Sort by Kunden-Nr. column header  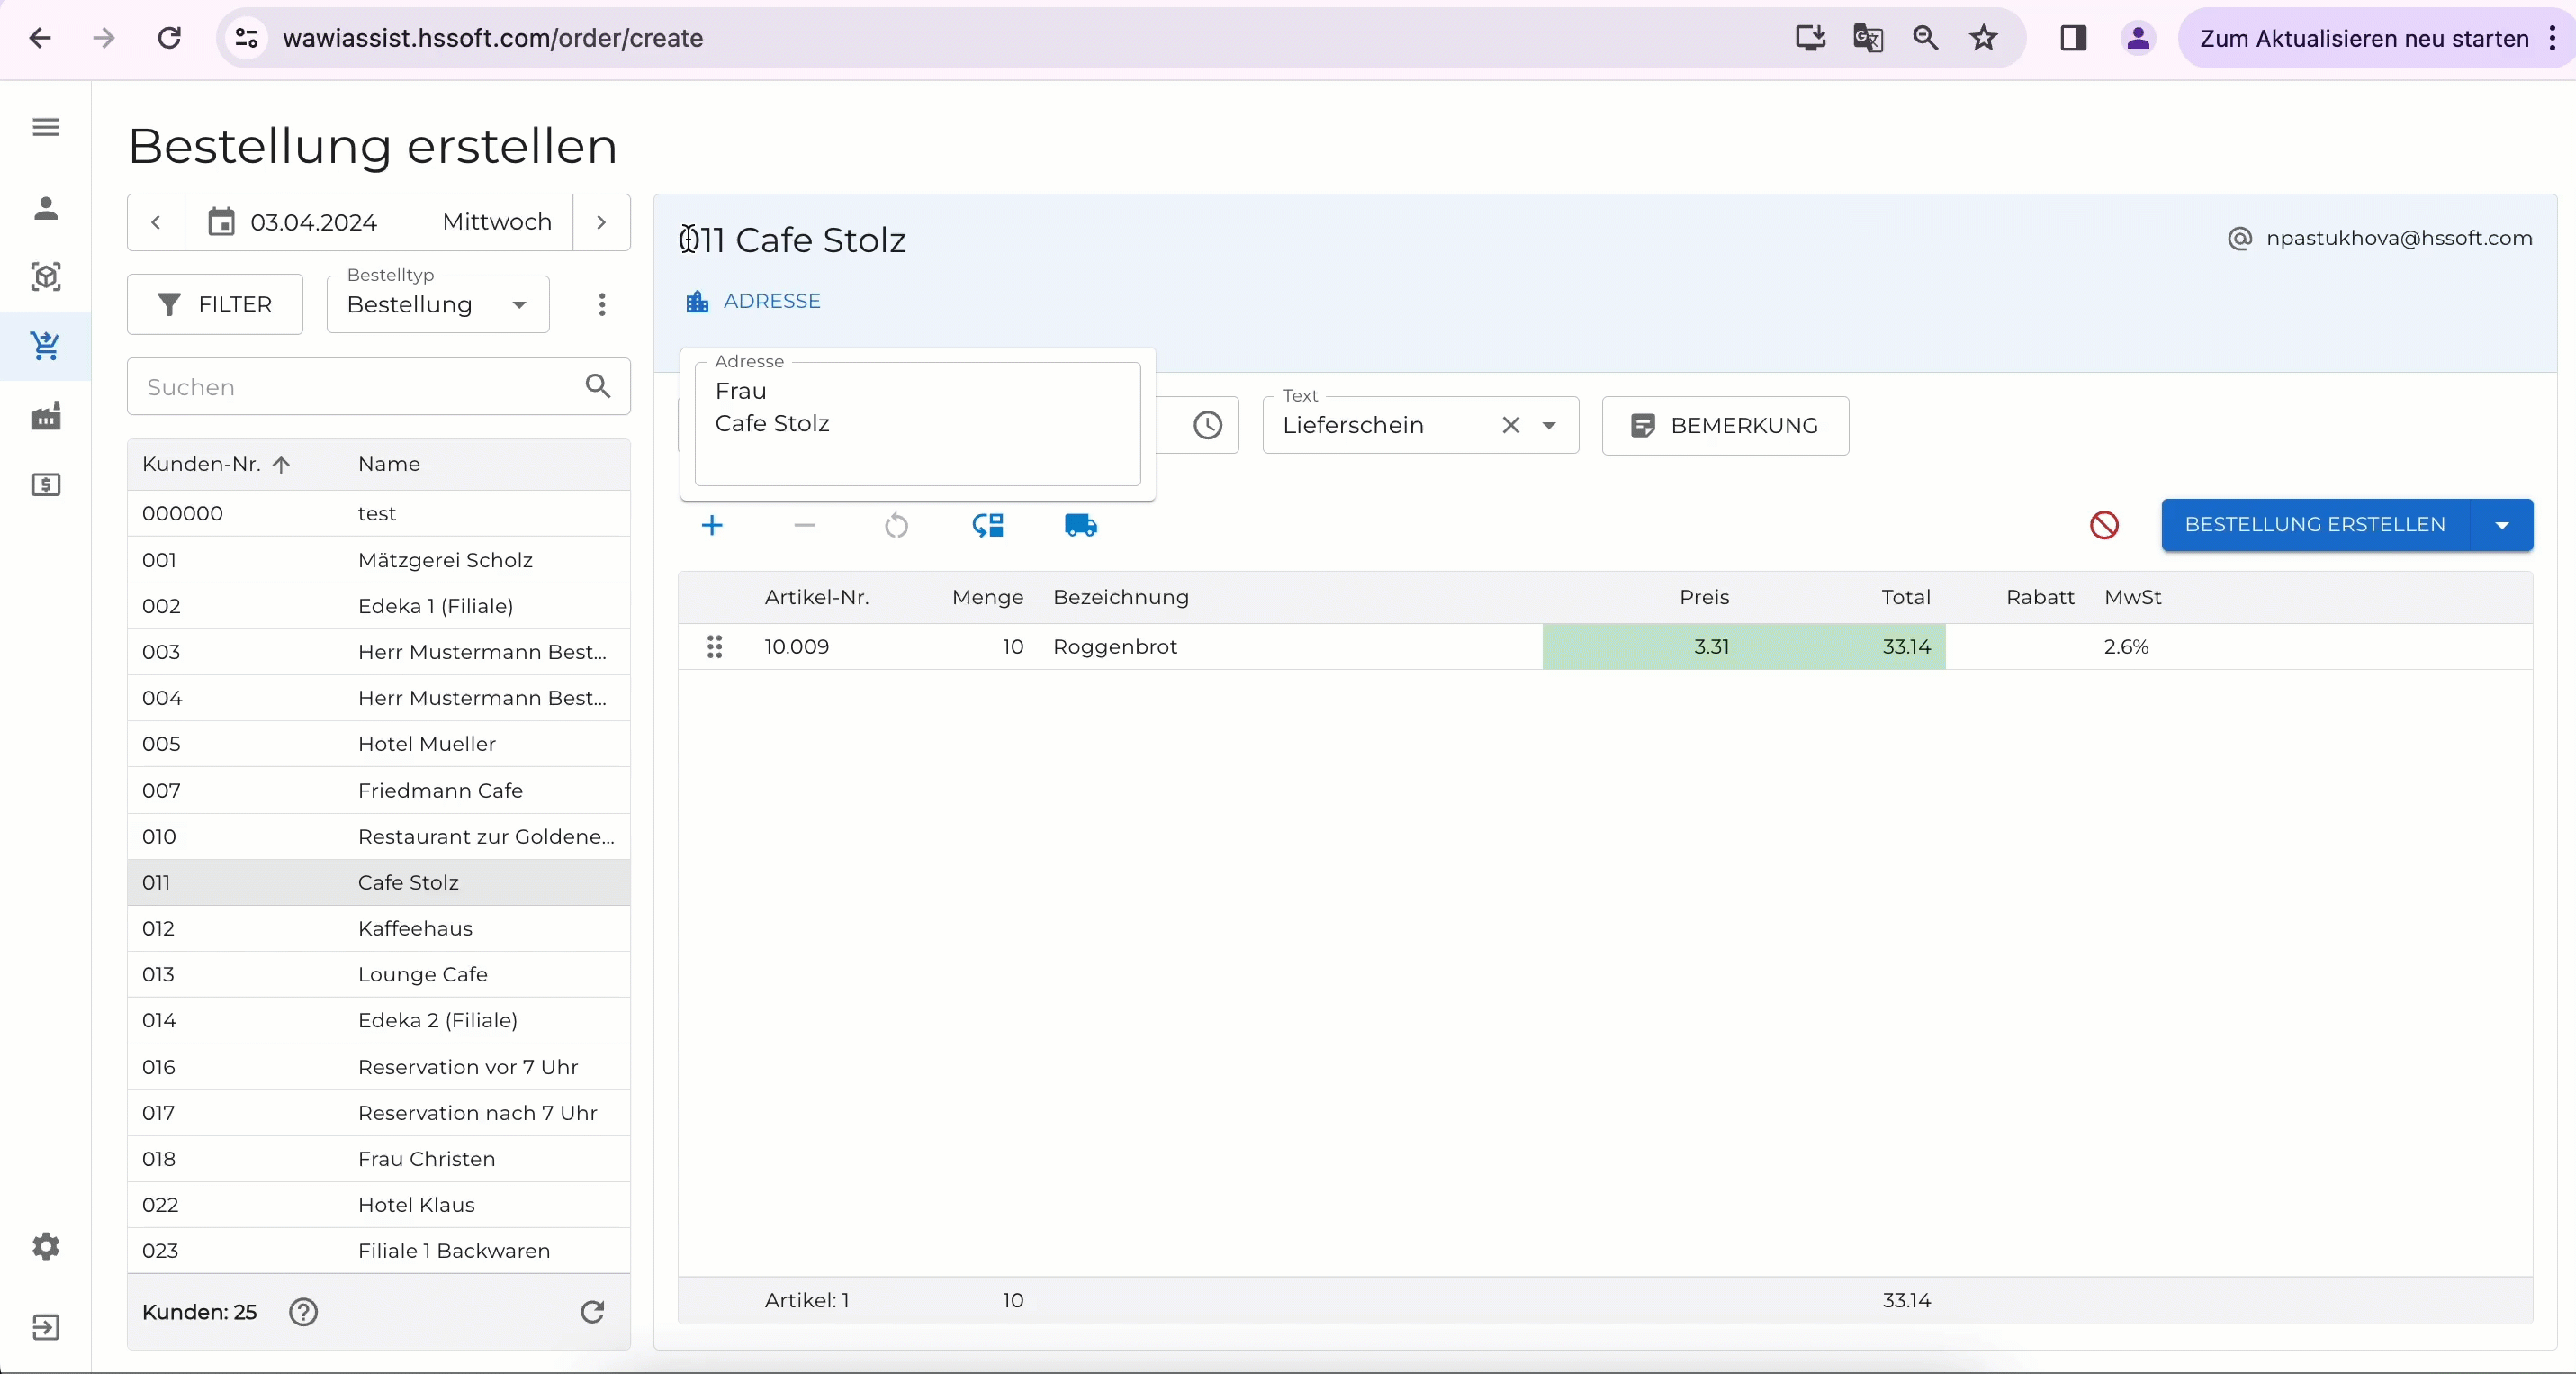(202, 464)
